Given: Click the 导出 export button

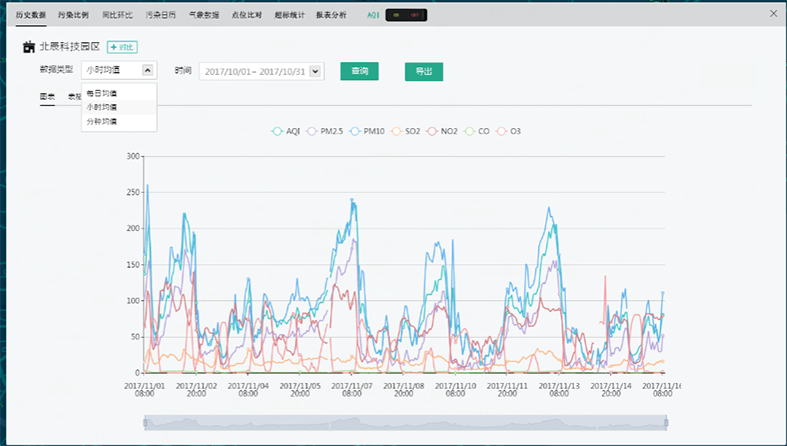Looking at the screenshot, I should tap(423, 71).
